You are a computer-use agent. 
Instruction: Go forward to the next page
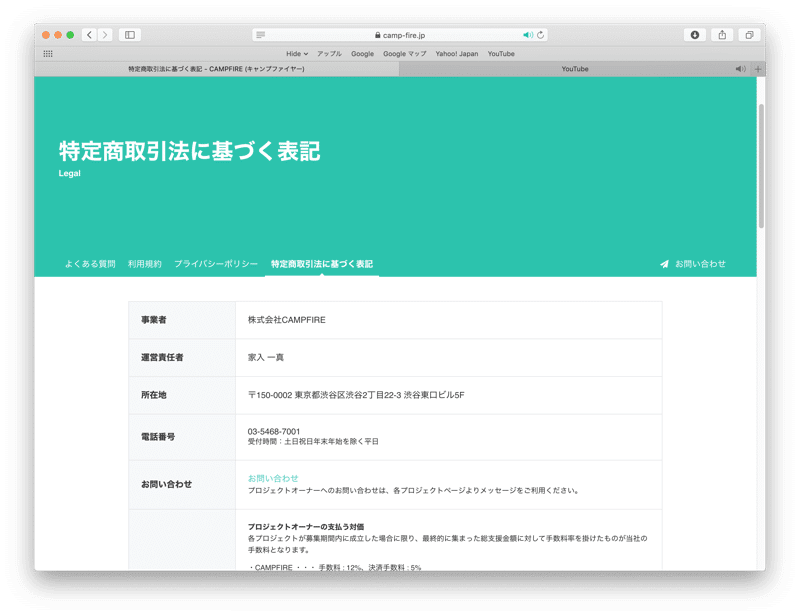pyautogui.click(x=105, y=35)
